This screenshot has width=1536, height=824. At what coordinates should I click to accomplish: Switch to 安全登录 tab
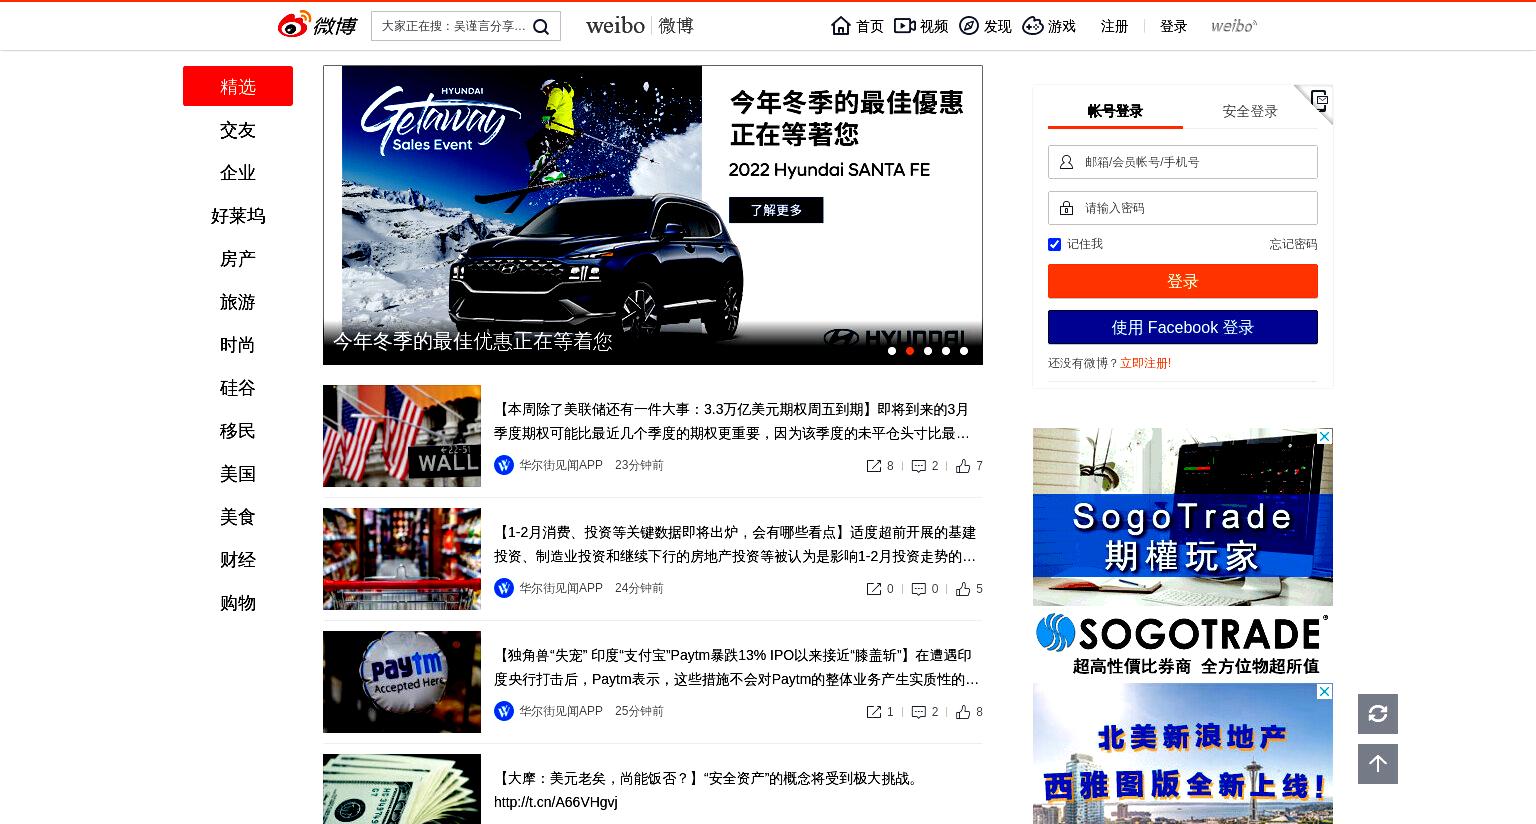point(1250,111)
